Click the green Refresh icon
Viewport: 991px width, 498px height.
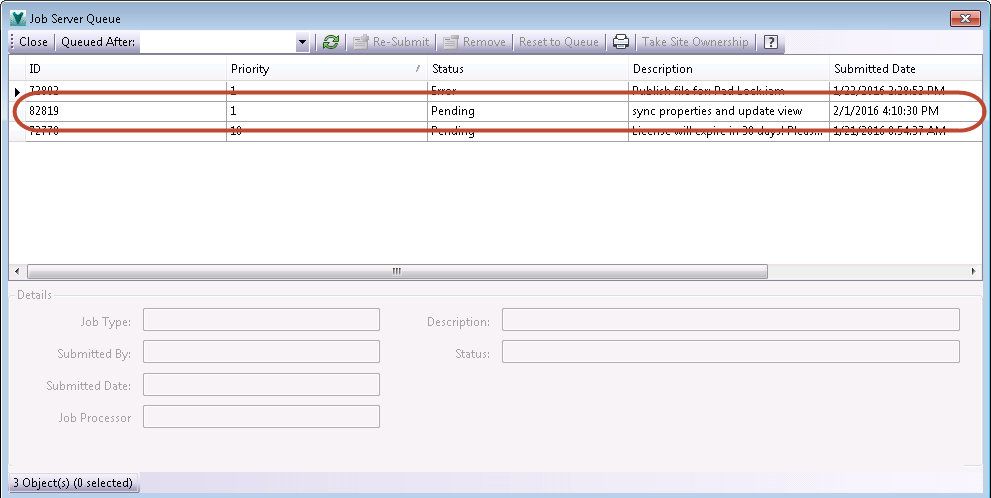coord(331,42)
